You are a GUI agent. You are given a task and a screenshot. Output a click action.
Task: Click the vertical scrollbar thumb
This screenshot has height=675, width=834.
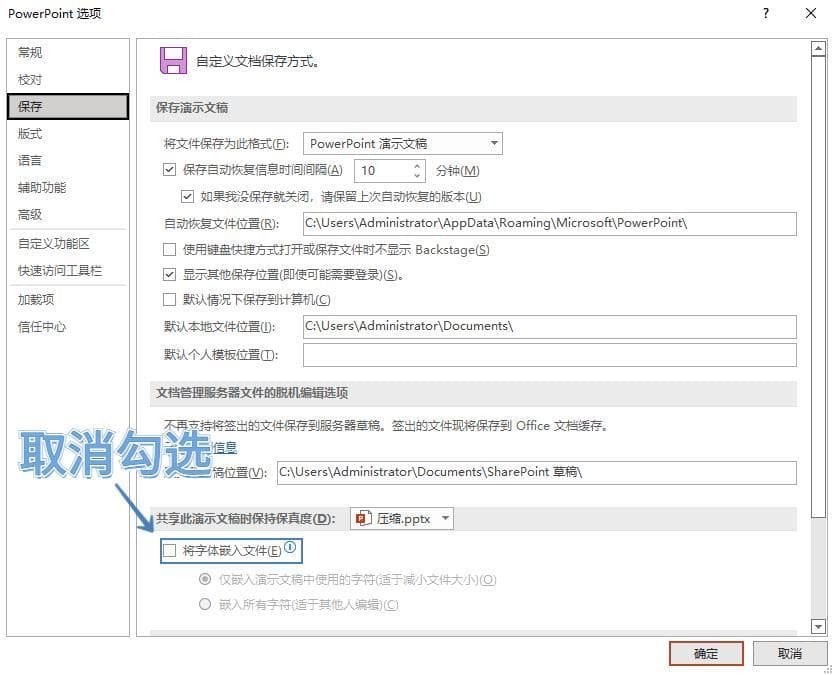(819, 286)
